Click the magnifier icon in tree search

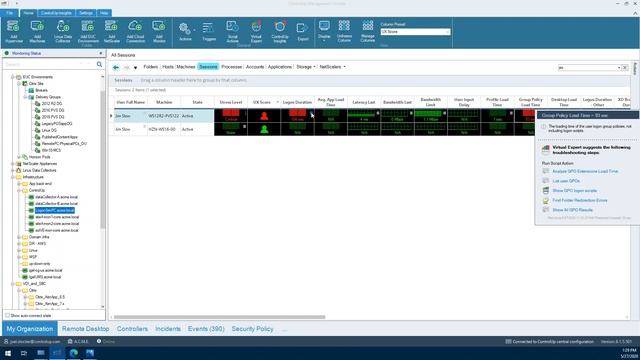coord(99,64)
